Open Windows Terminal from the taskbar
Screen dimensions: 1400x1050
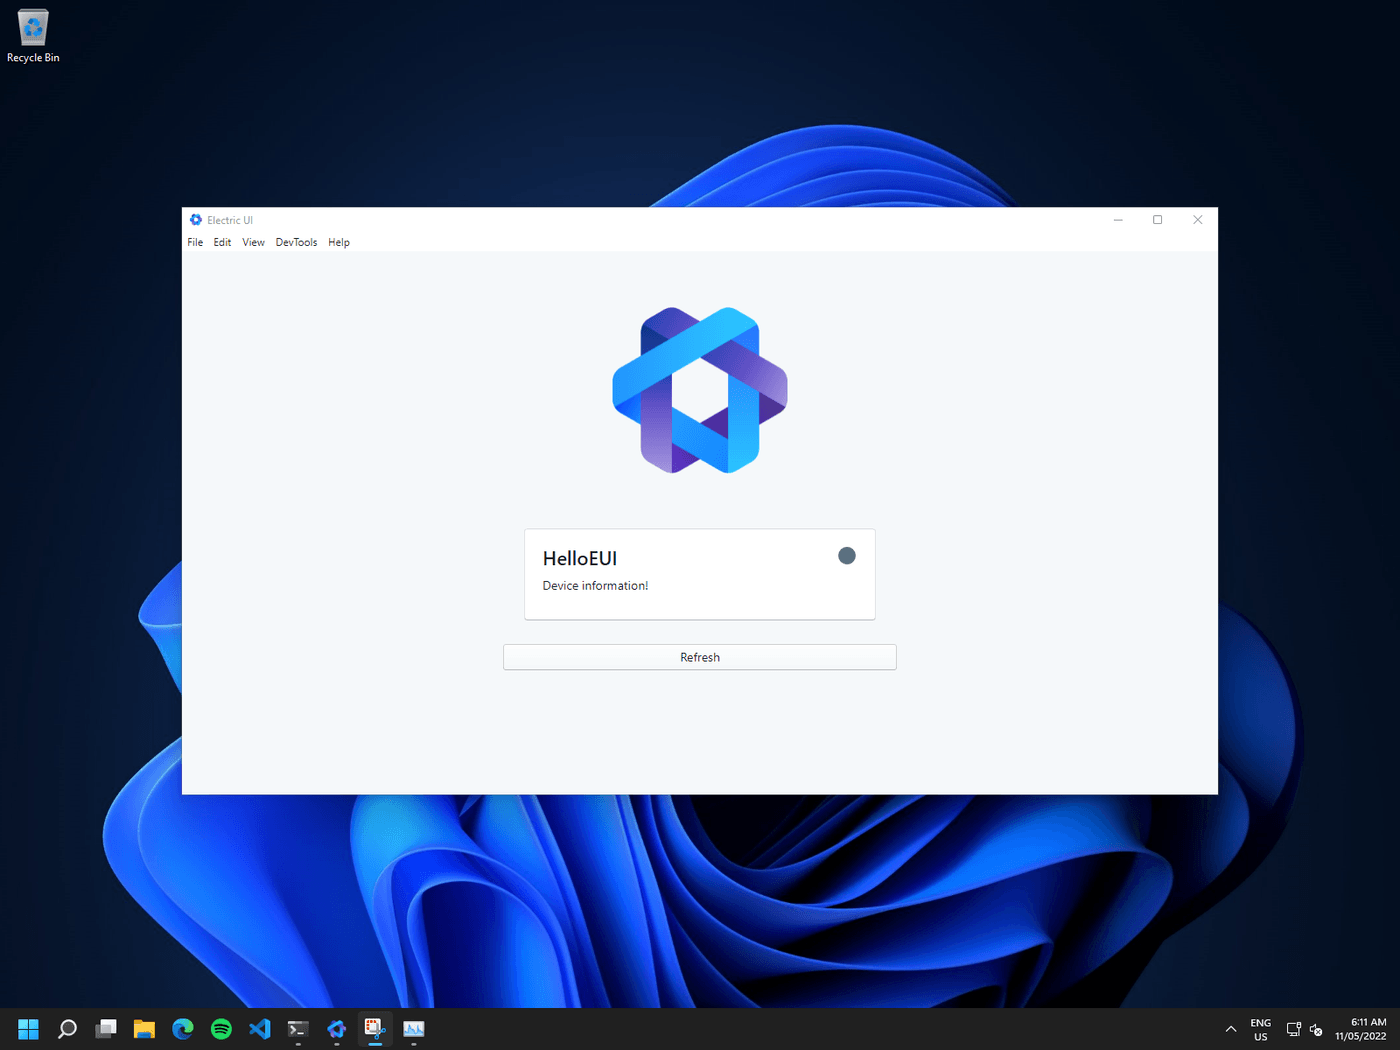point(297,1028)
